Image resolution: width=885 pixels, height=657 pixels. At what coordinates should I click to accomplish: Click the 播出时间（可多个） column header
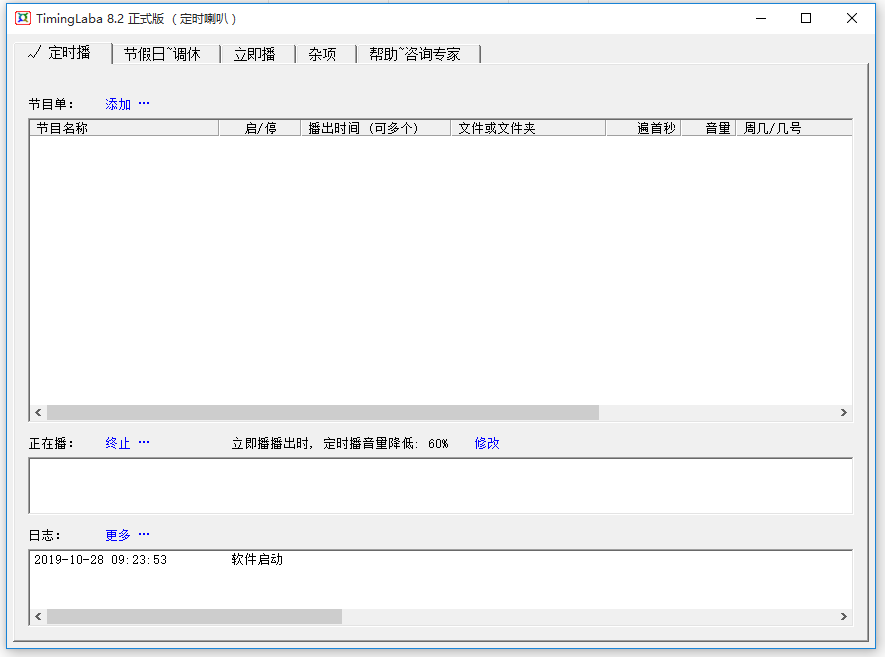pyautogui.click(x=376, y=128)
